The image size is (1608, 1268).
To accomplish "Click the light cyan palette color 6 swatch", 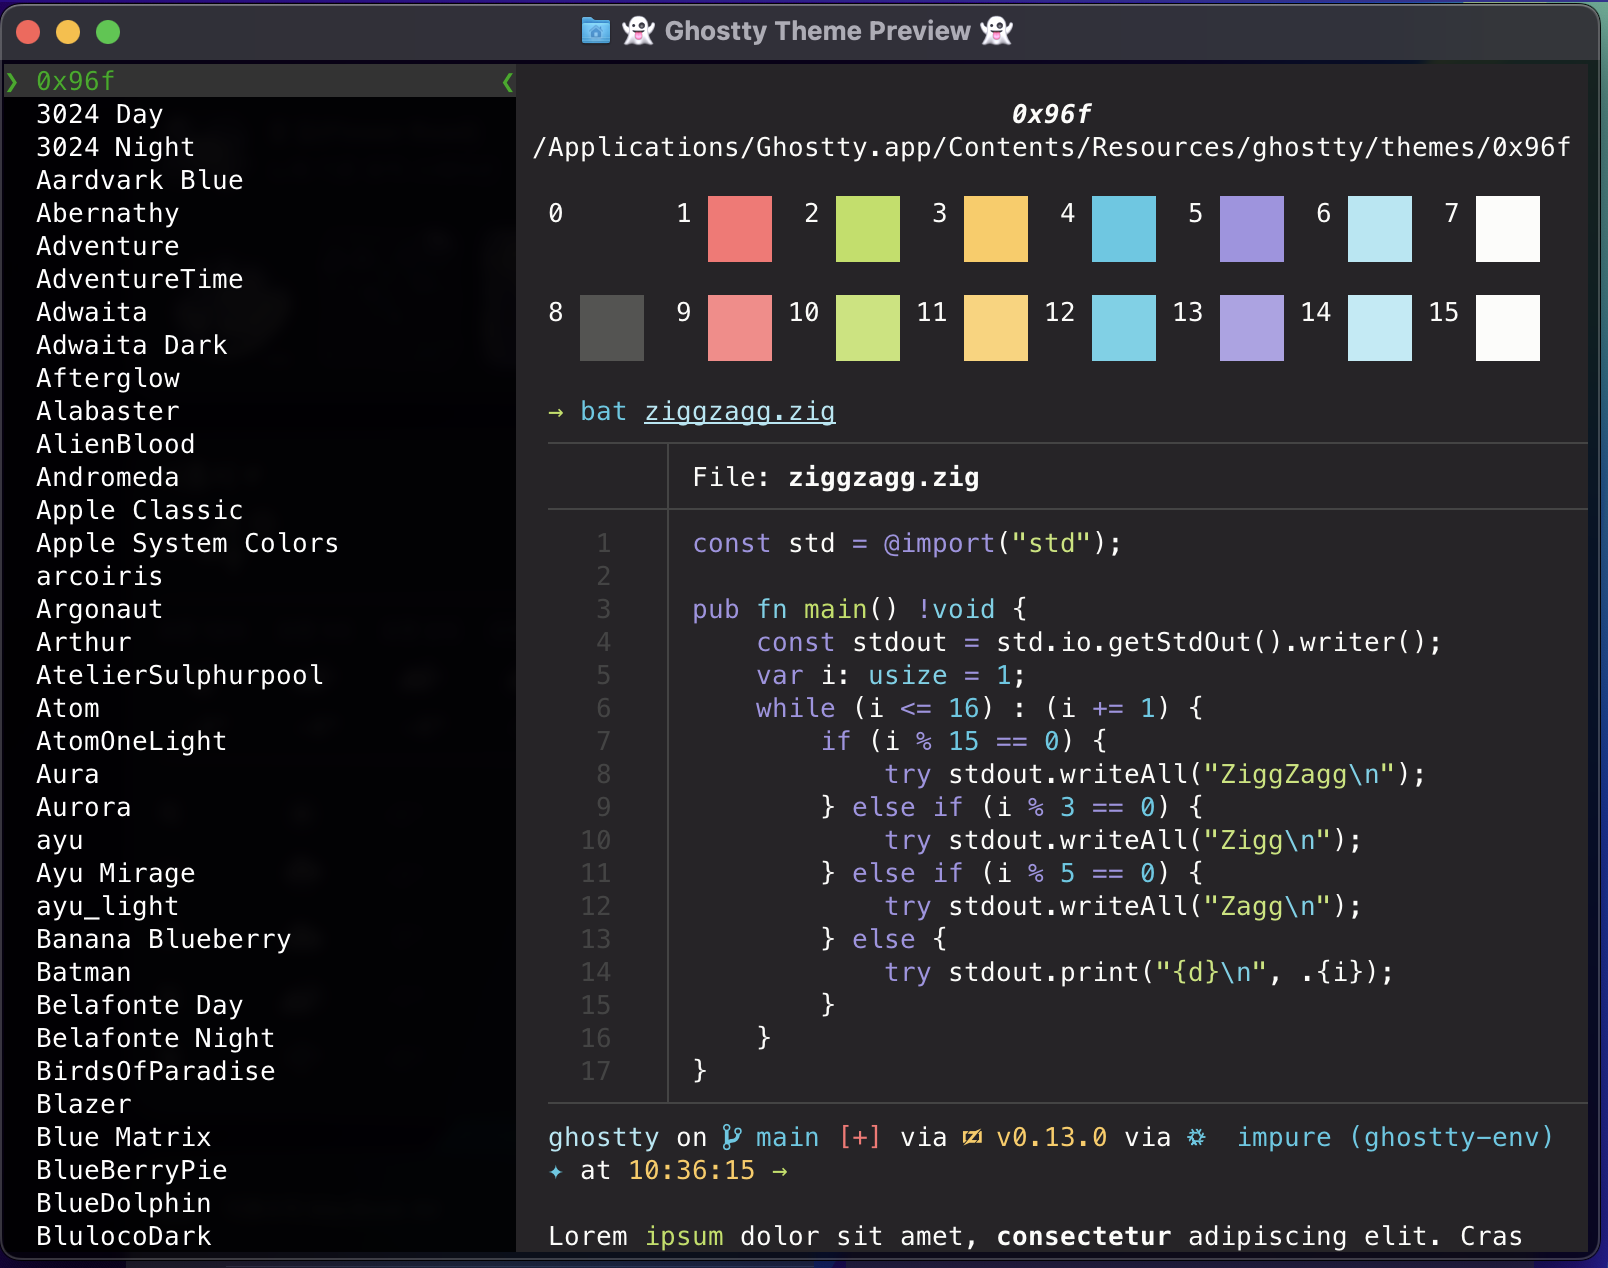I will [1380, 229].
